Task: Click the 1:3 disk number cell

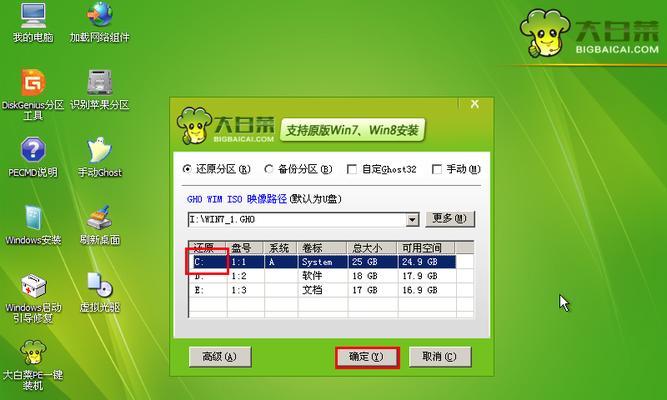Action: (x=245, y=290)
